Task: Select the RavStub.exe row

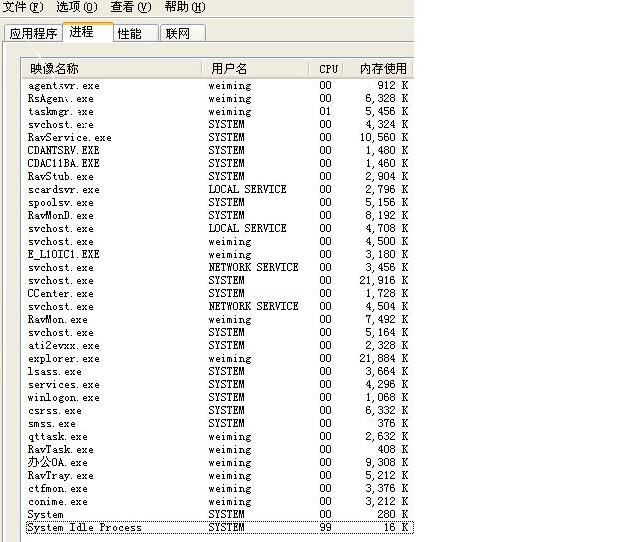Action: (x=218, y=177)
